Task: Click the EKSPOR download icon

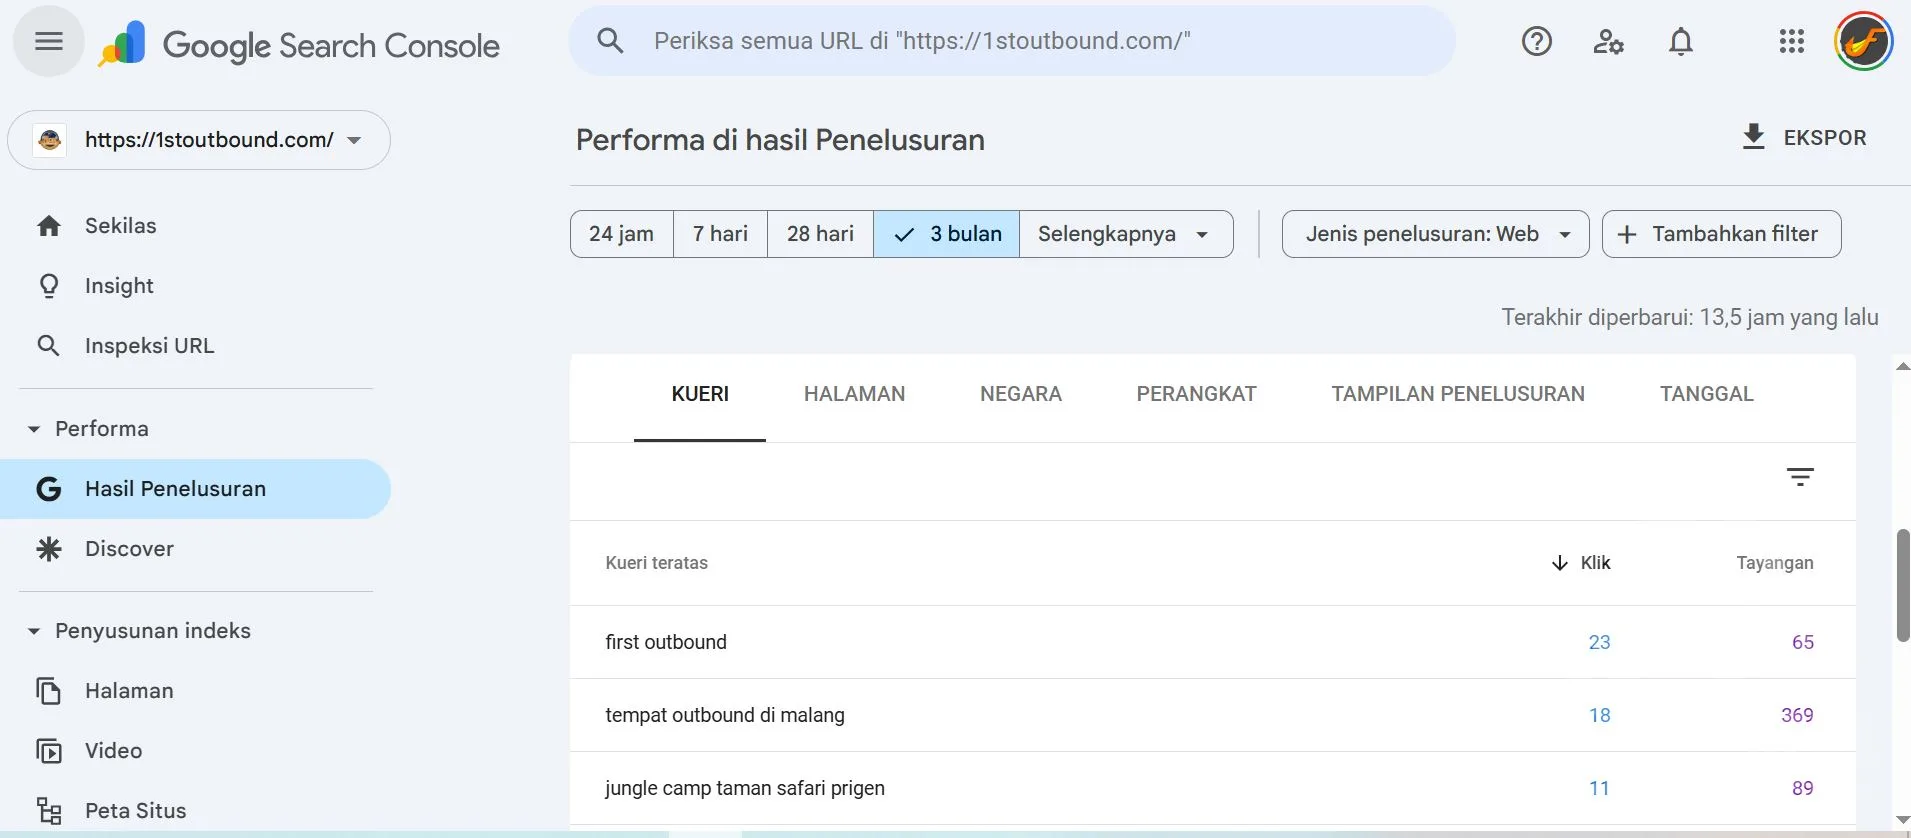Action: click(x=1753, y=138)
